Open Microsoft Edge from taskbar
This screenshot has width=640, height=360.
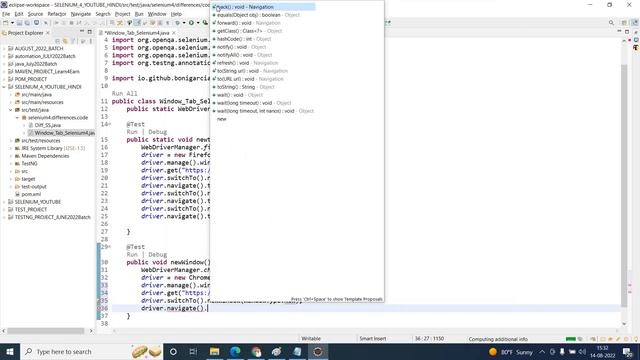[235, 351]
